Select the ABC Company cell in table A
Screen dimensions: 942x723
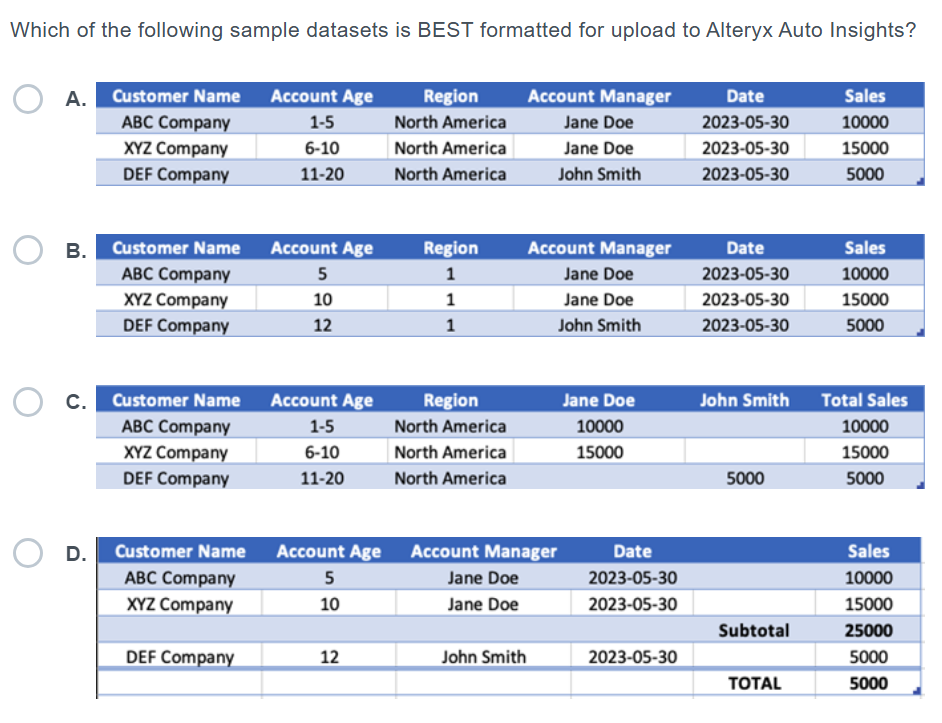174,122
